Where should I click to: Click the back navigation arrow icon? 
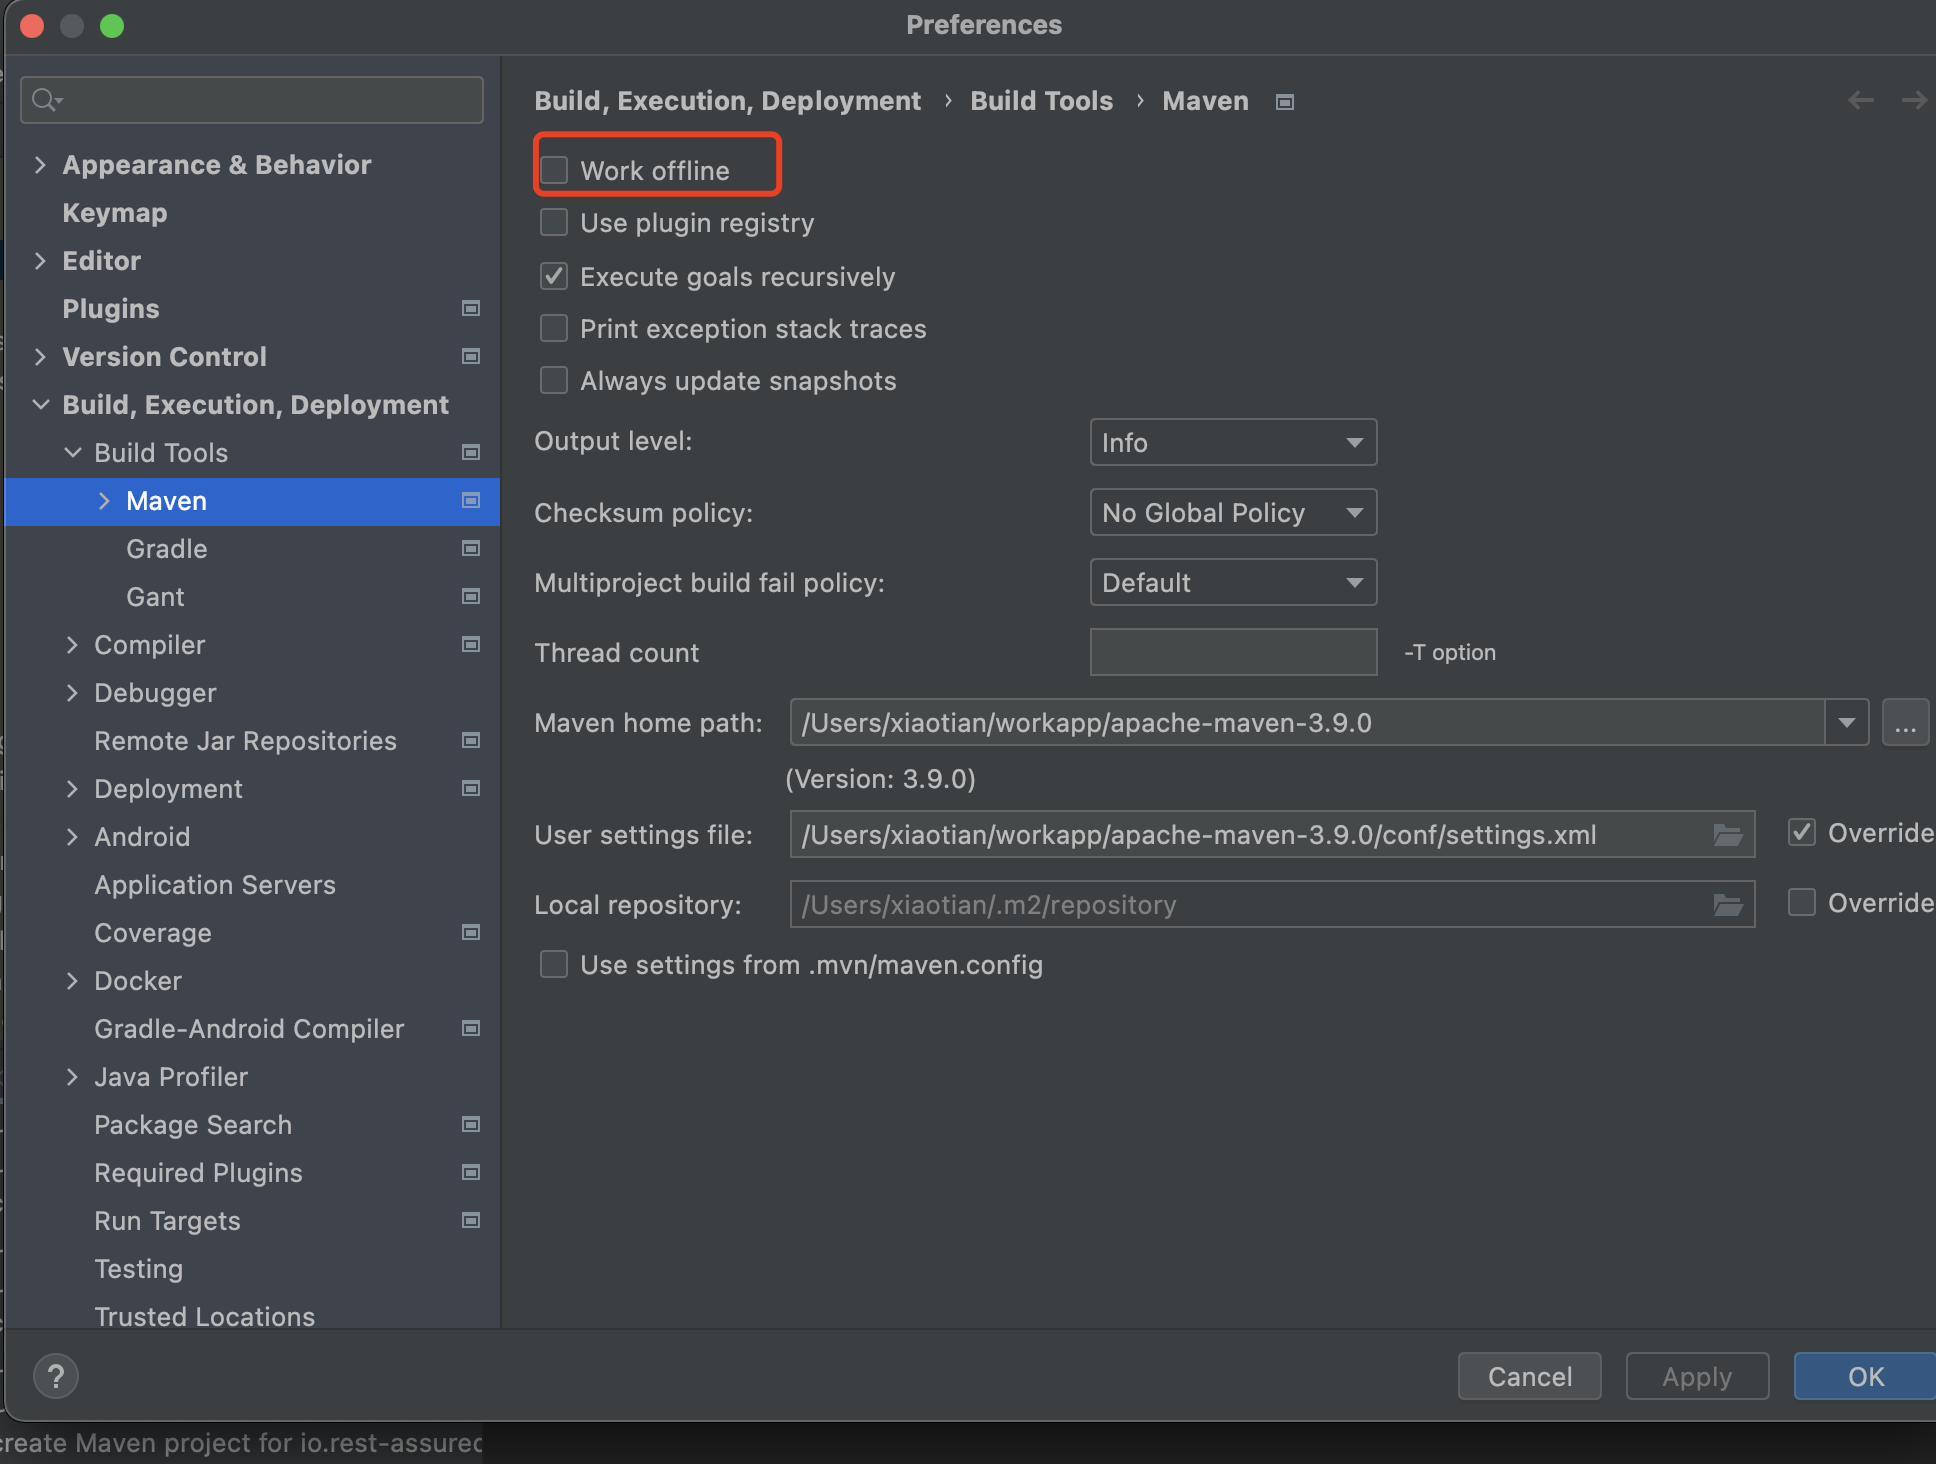pos(1860,100)
